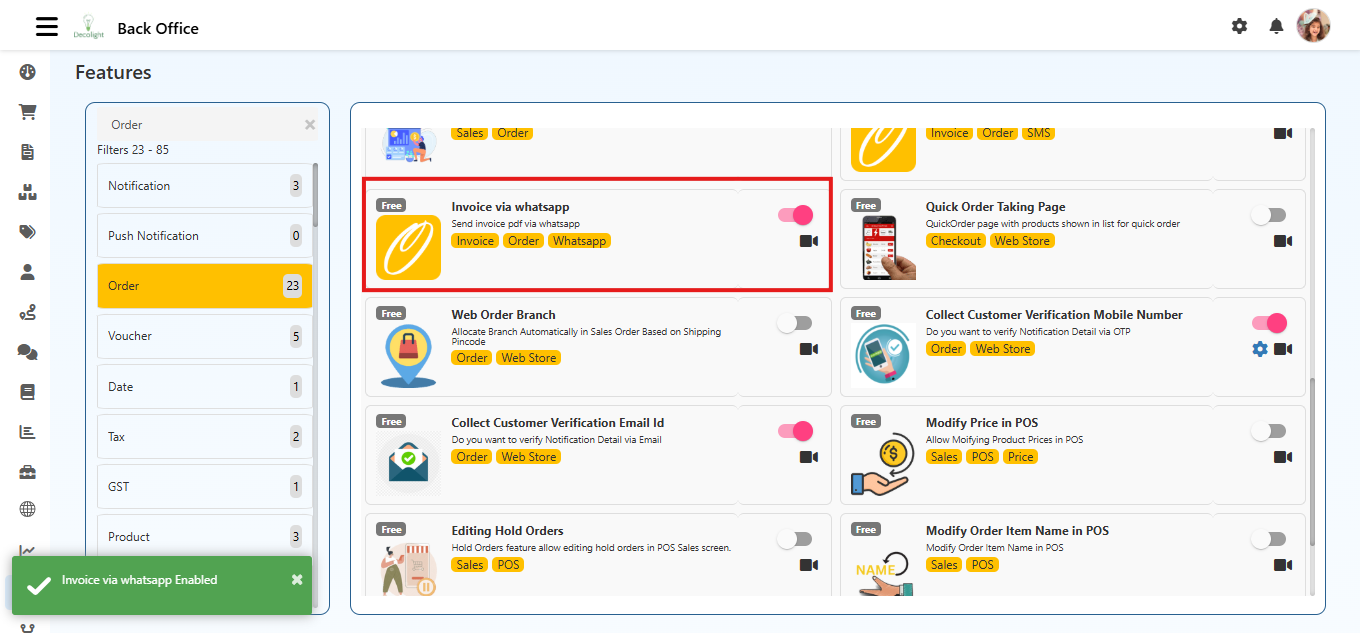This screenshot has height=633, width=1360.
Task: Open Collect Customer Verification Mobile Number settings gear
Action: point(1260,349)
